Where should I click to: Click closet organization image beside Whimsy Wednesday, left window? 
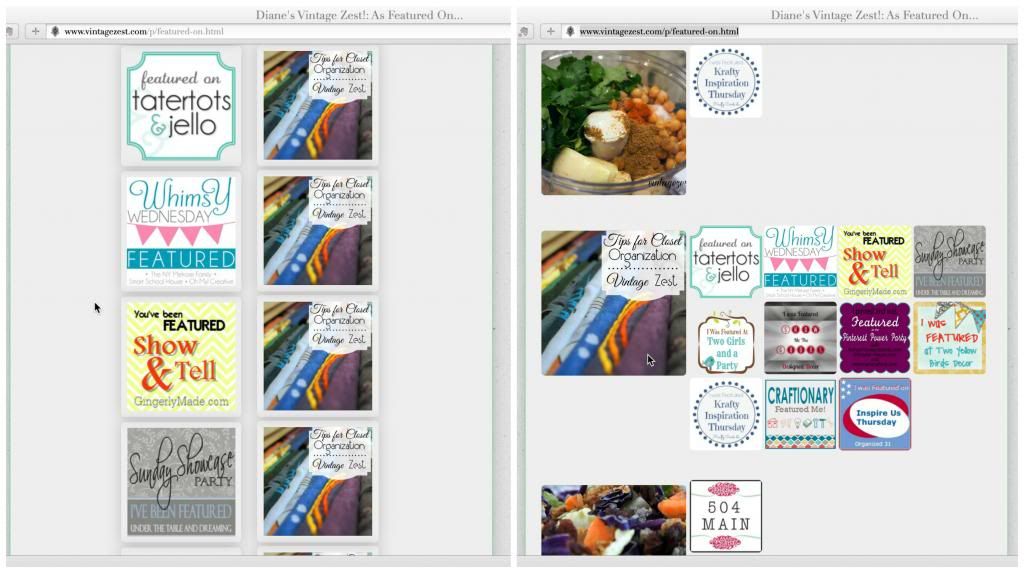click(318, 231)
